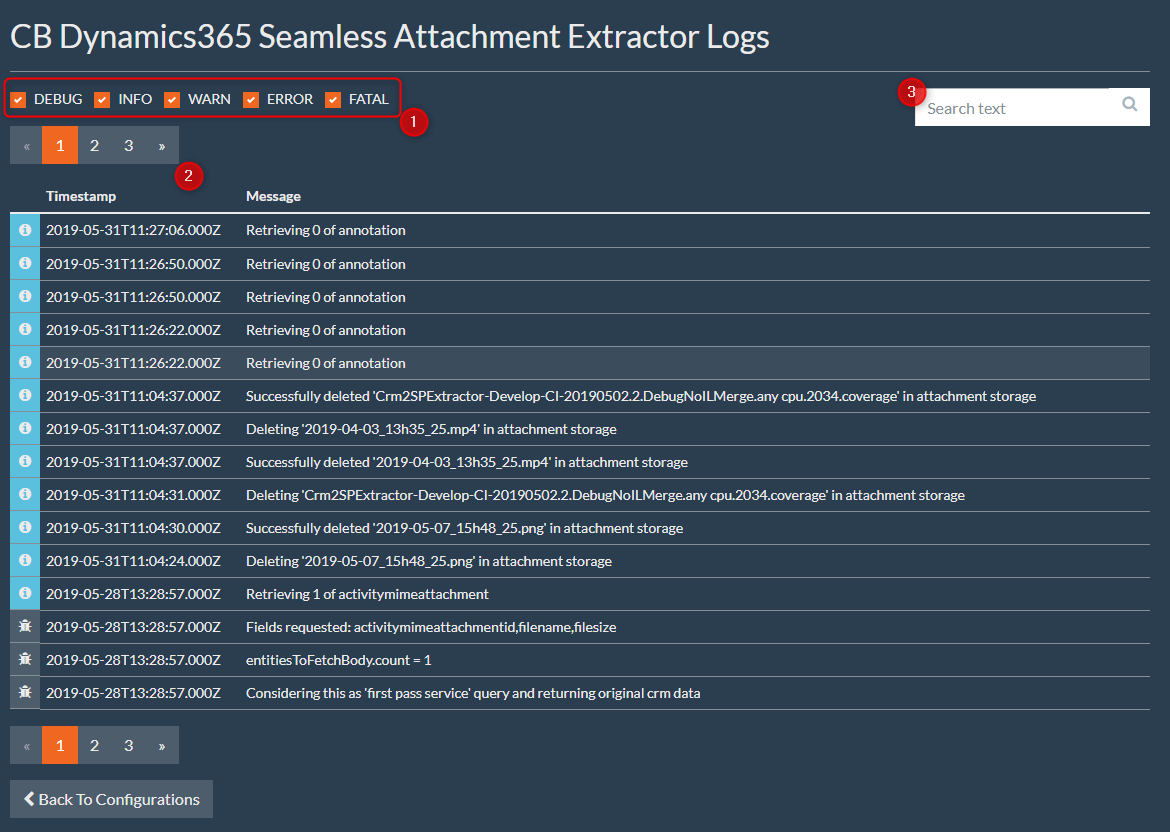Click info icon for 11:04:24 log entry
Viewport: 1170px width, 832px height.
25,560
